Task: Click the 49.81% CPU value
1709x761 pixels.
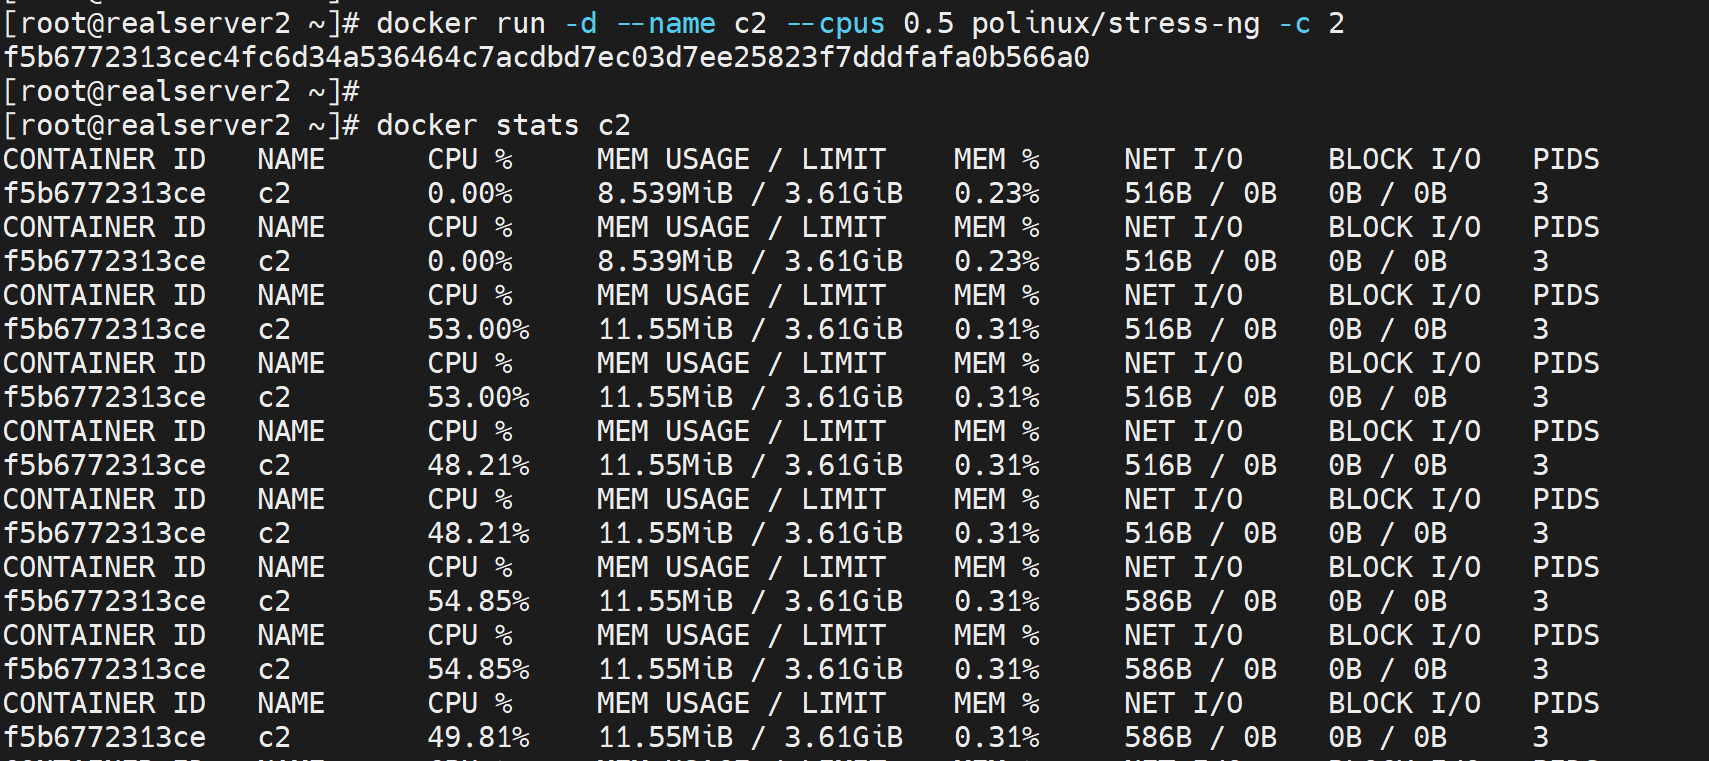Action: [478, 737]
